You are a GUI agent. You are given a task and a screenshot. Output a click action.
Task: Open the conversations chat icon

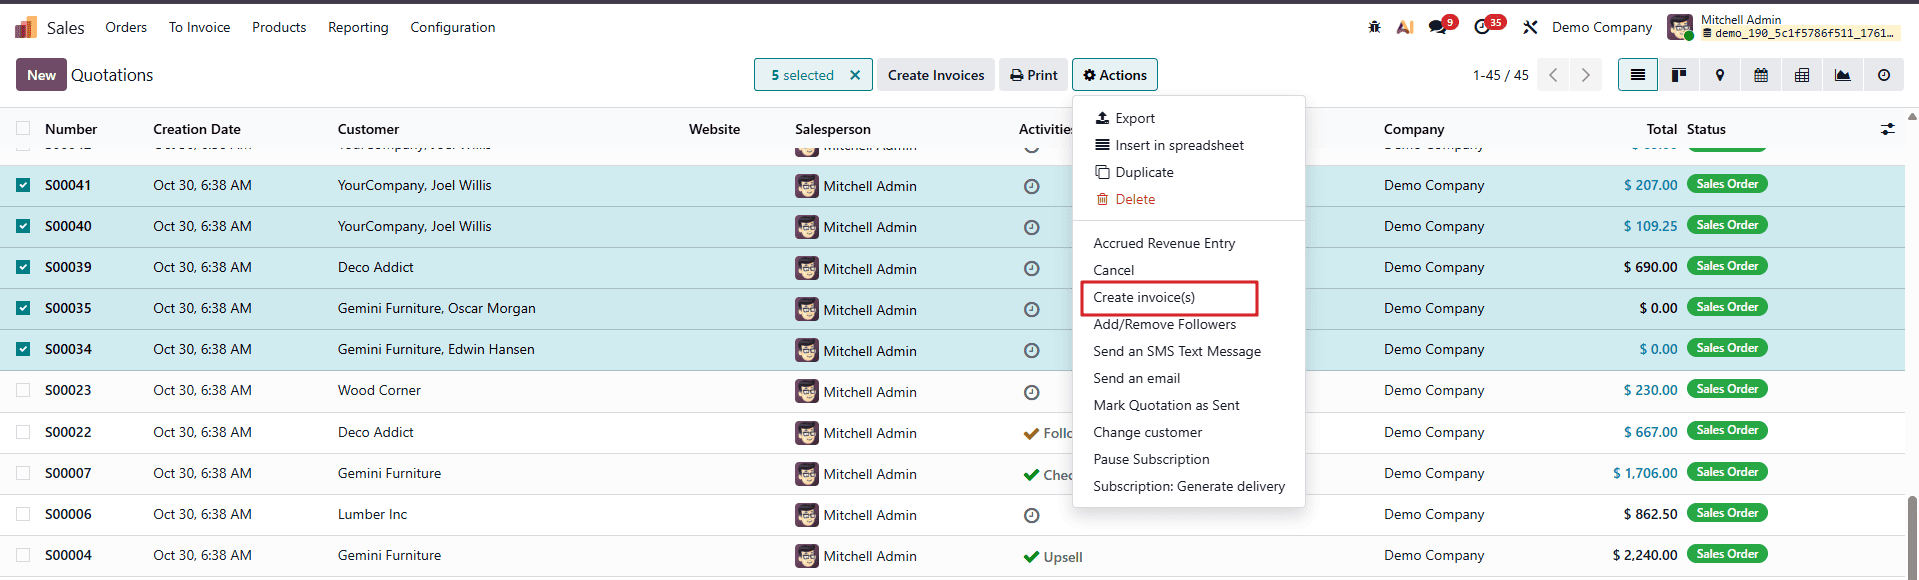pos(1438,27)
